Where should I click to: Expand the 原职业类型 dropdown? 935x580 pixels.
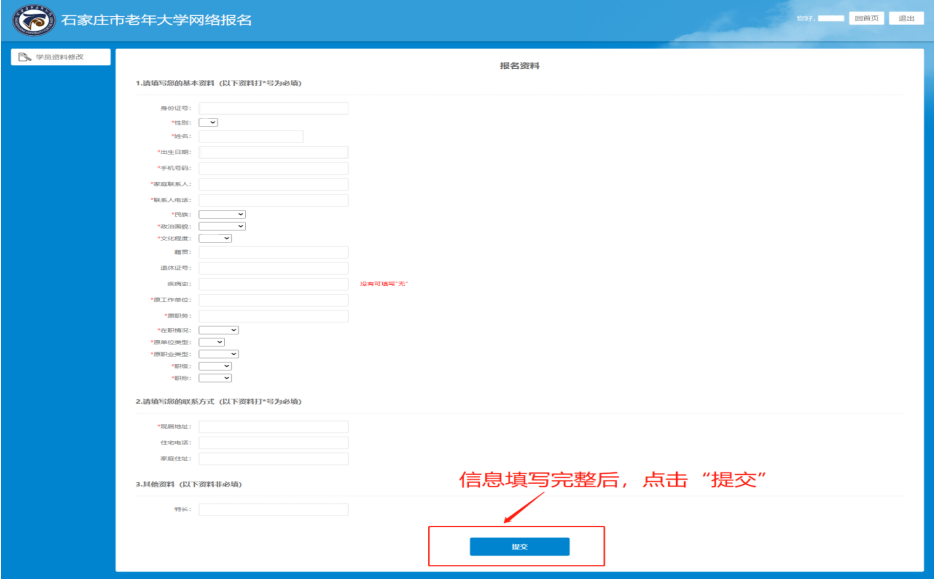pos(218,354)
